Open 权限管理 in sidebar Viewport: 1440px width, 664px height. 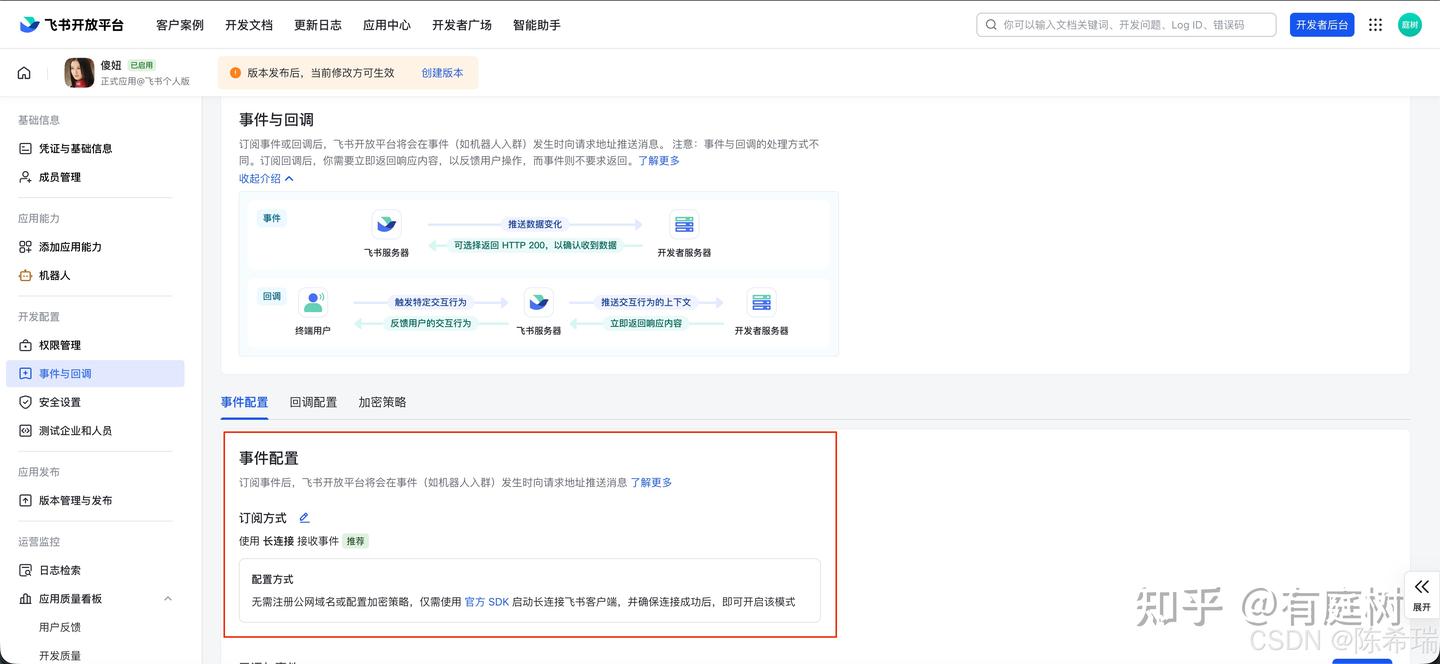(59, 345)
